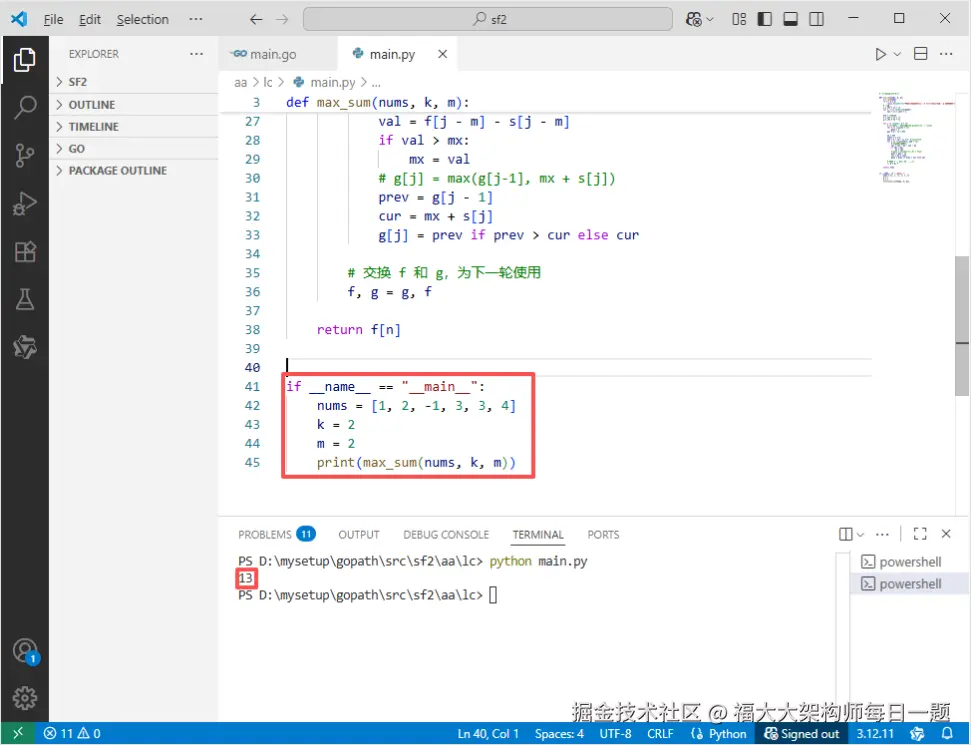
Task: Click the Signed out status item
Action: click(802, 734)
